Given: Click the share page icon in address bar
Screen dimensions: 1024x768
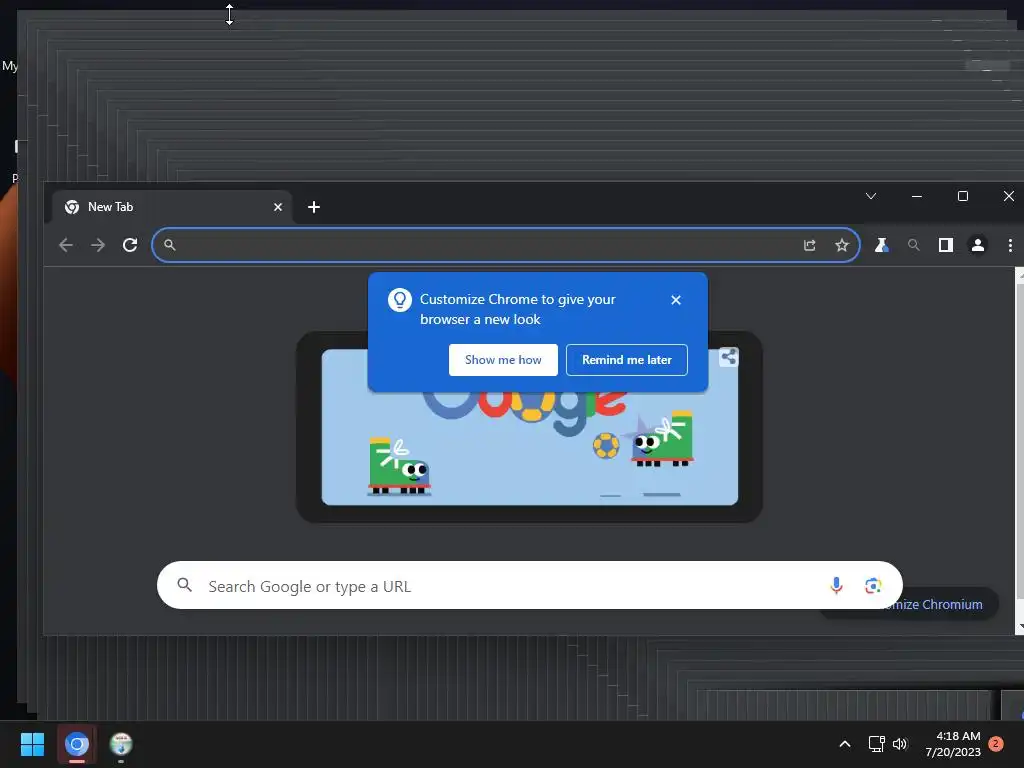Looking at the screenshot, I should pyautogui.click(x=810, y=245).
